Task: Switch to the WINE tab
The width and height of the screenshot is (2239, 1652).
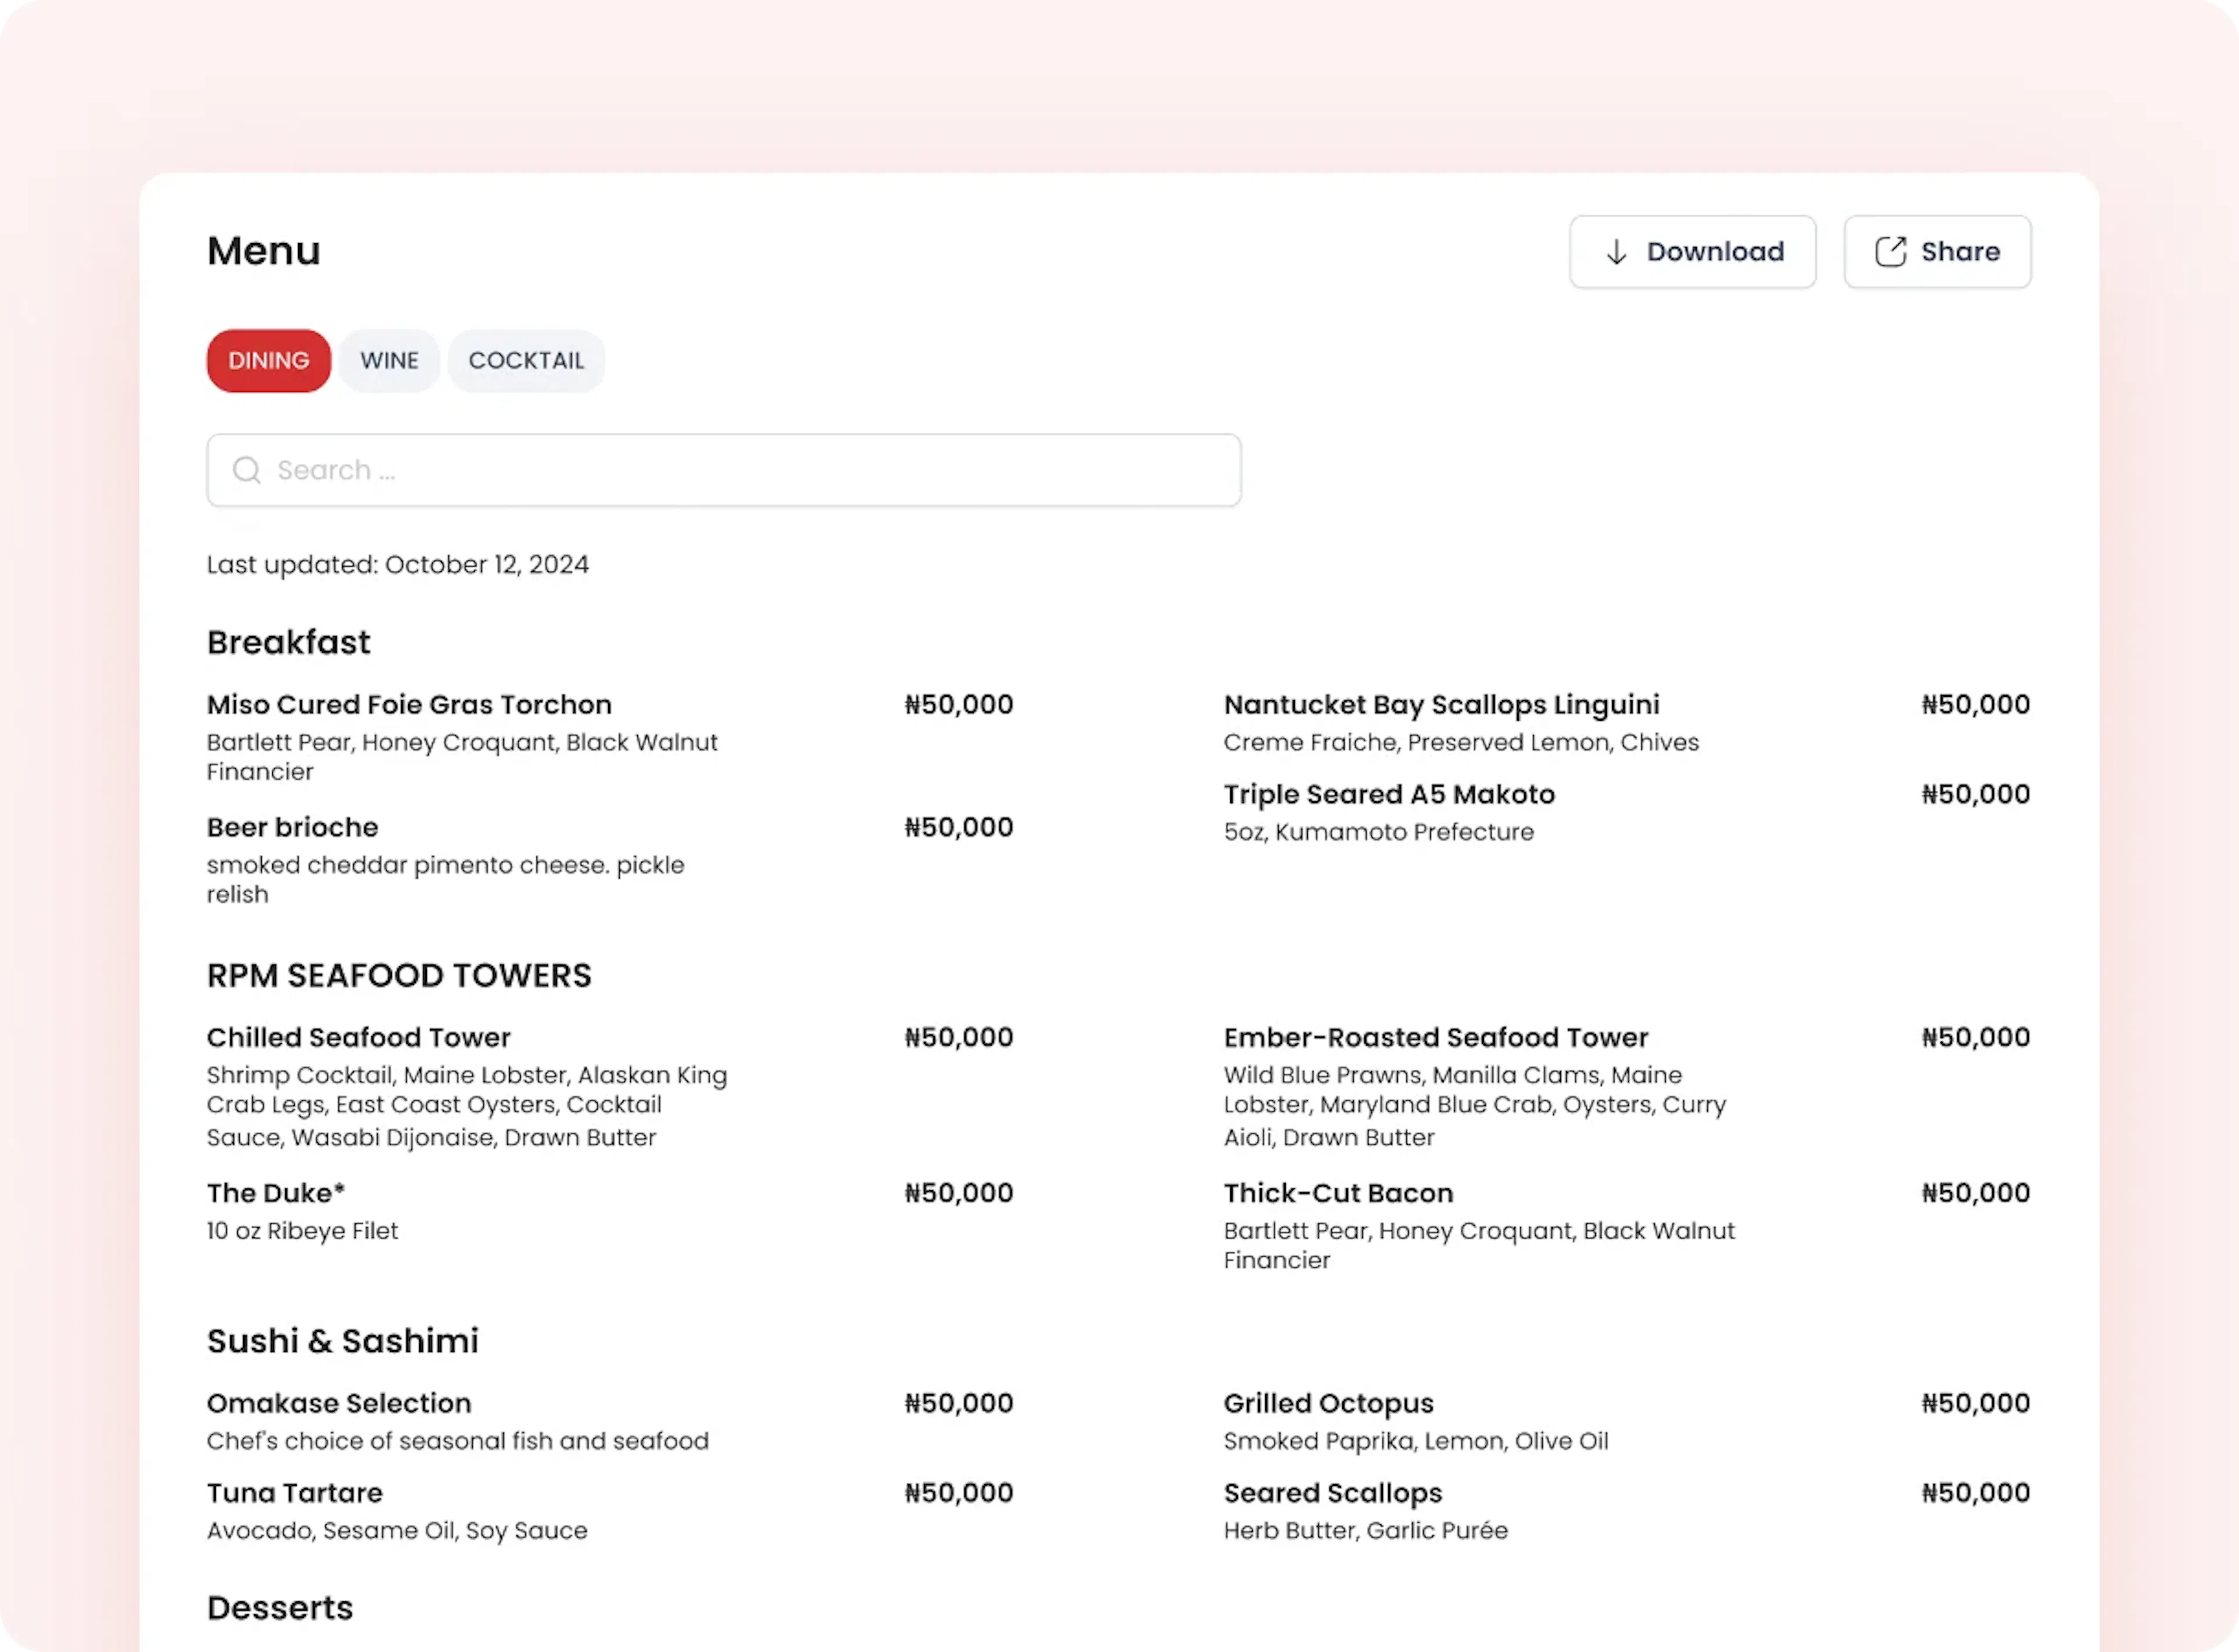Action: 389,361
